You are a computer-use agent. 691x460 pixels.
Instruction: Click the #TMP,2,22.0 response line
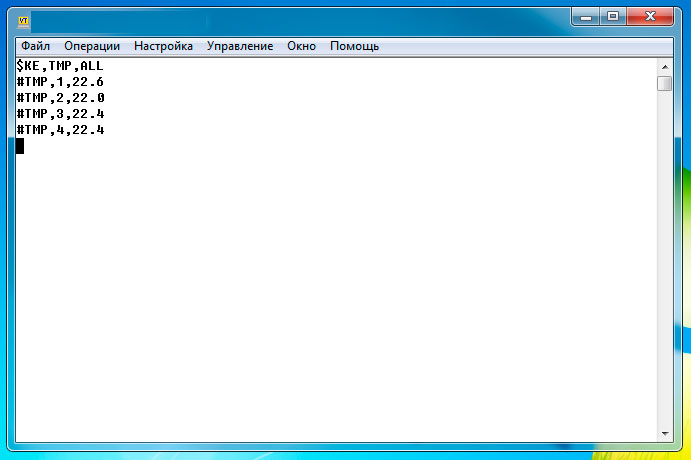(60, 97)
